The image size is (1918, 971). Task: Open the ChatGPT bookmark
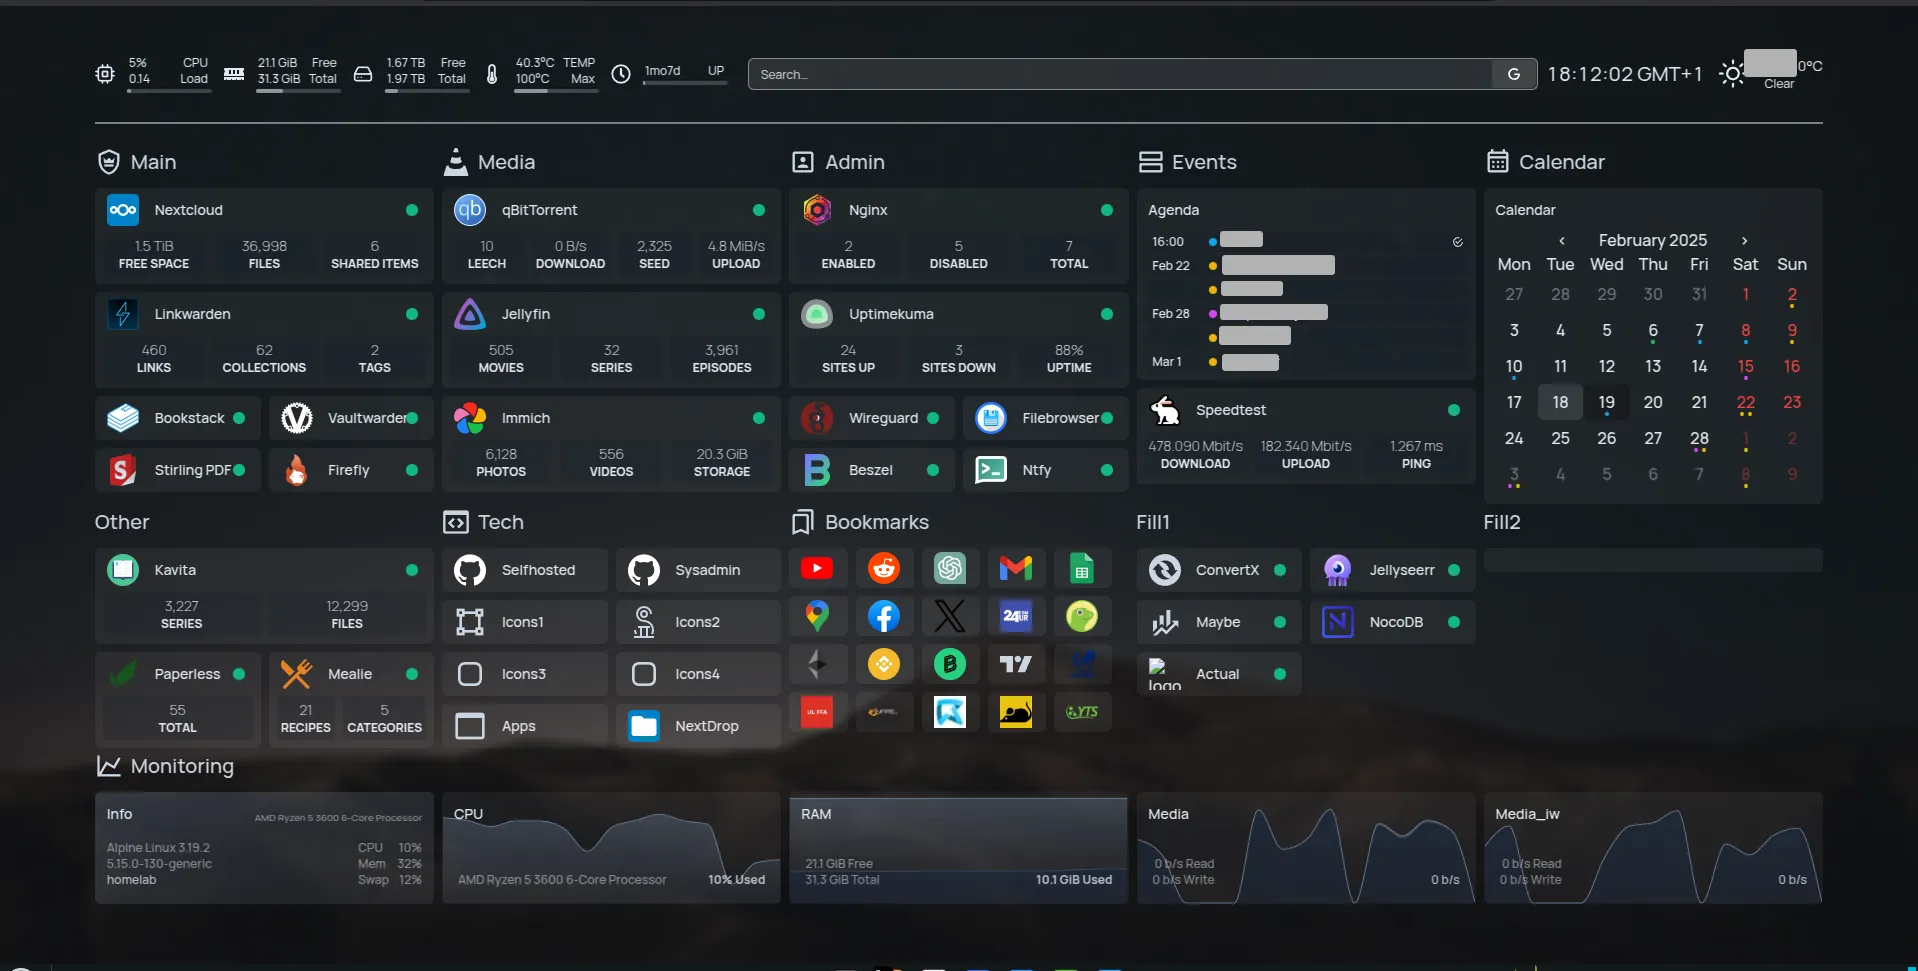(950, 568)
